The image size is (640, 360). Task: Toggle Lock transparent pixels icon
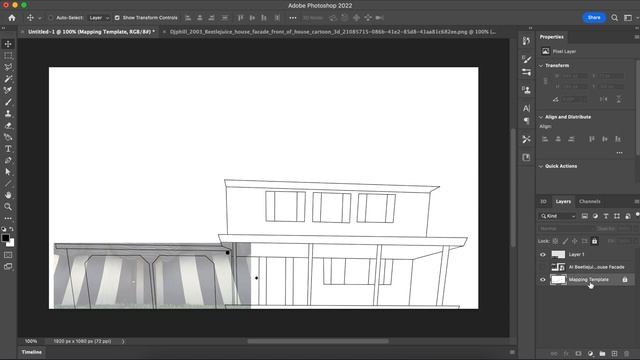pyautogui.click(x=556, y=241)
